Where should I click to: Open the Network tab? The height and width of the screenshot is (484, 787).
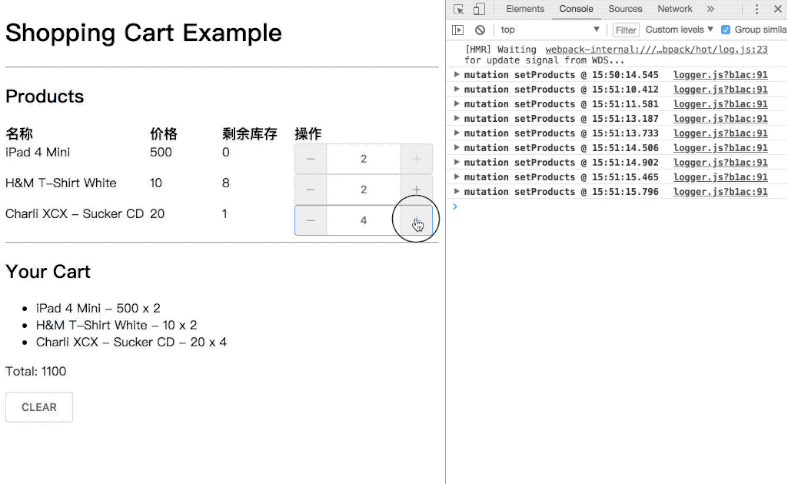pos(675,9)
